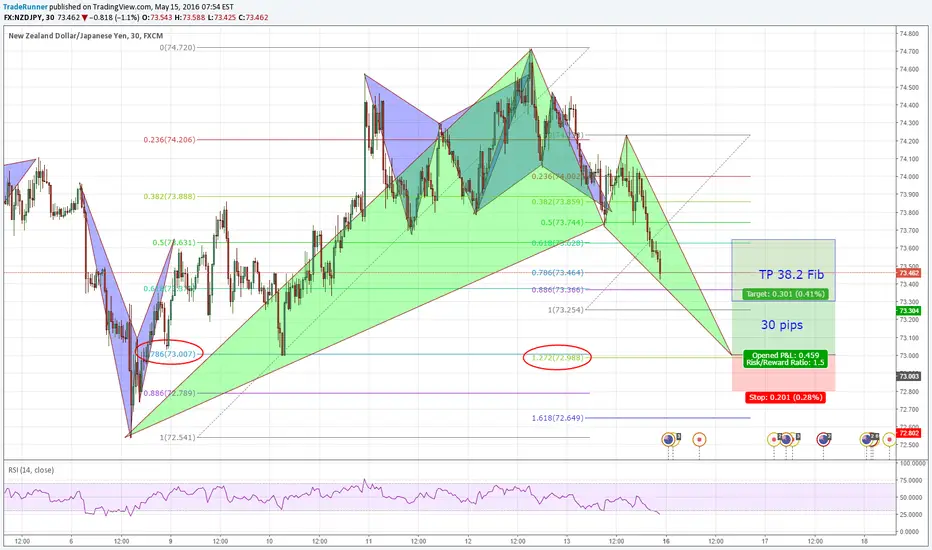The image size is (932, 550).
Task: Click the 25.0000 level on the RSI scale
Action: (x=909, y=514)
